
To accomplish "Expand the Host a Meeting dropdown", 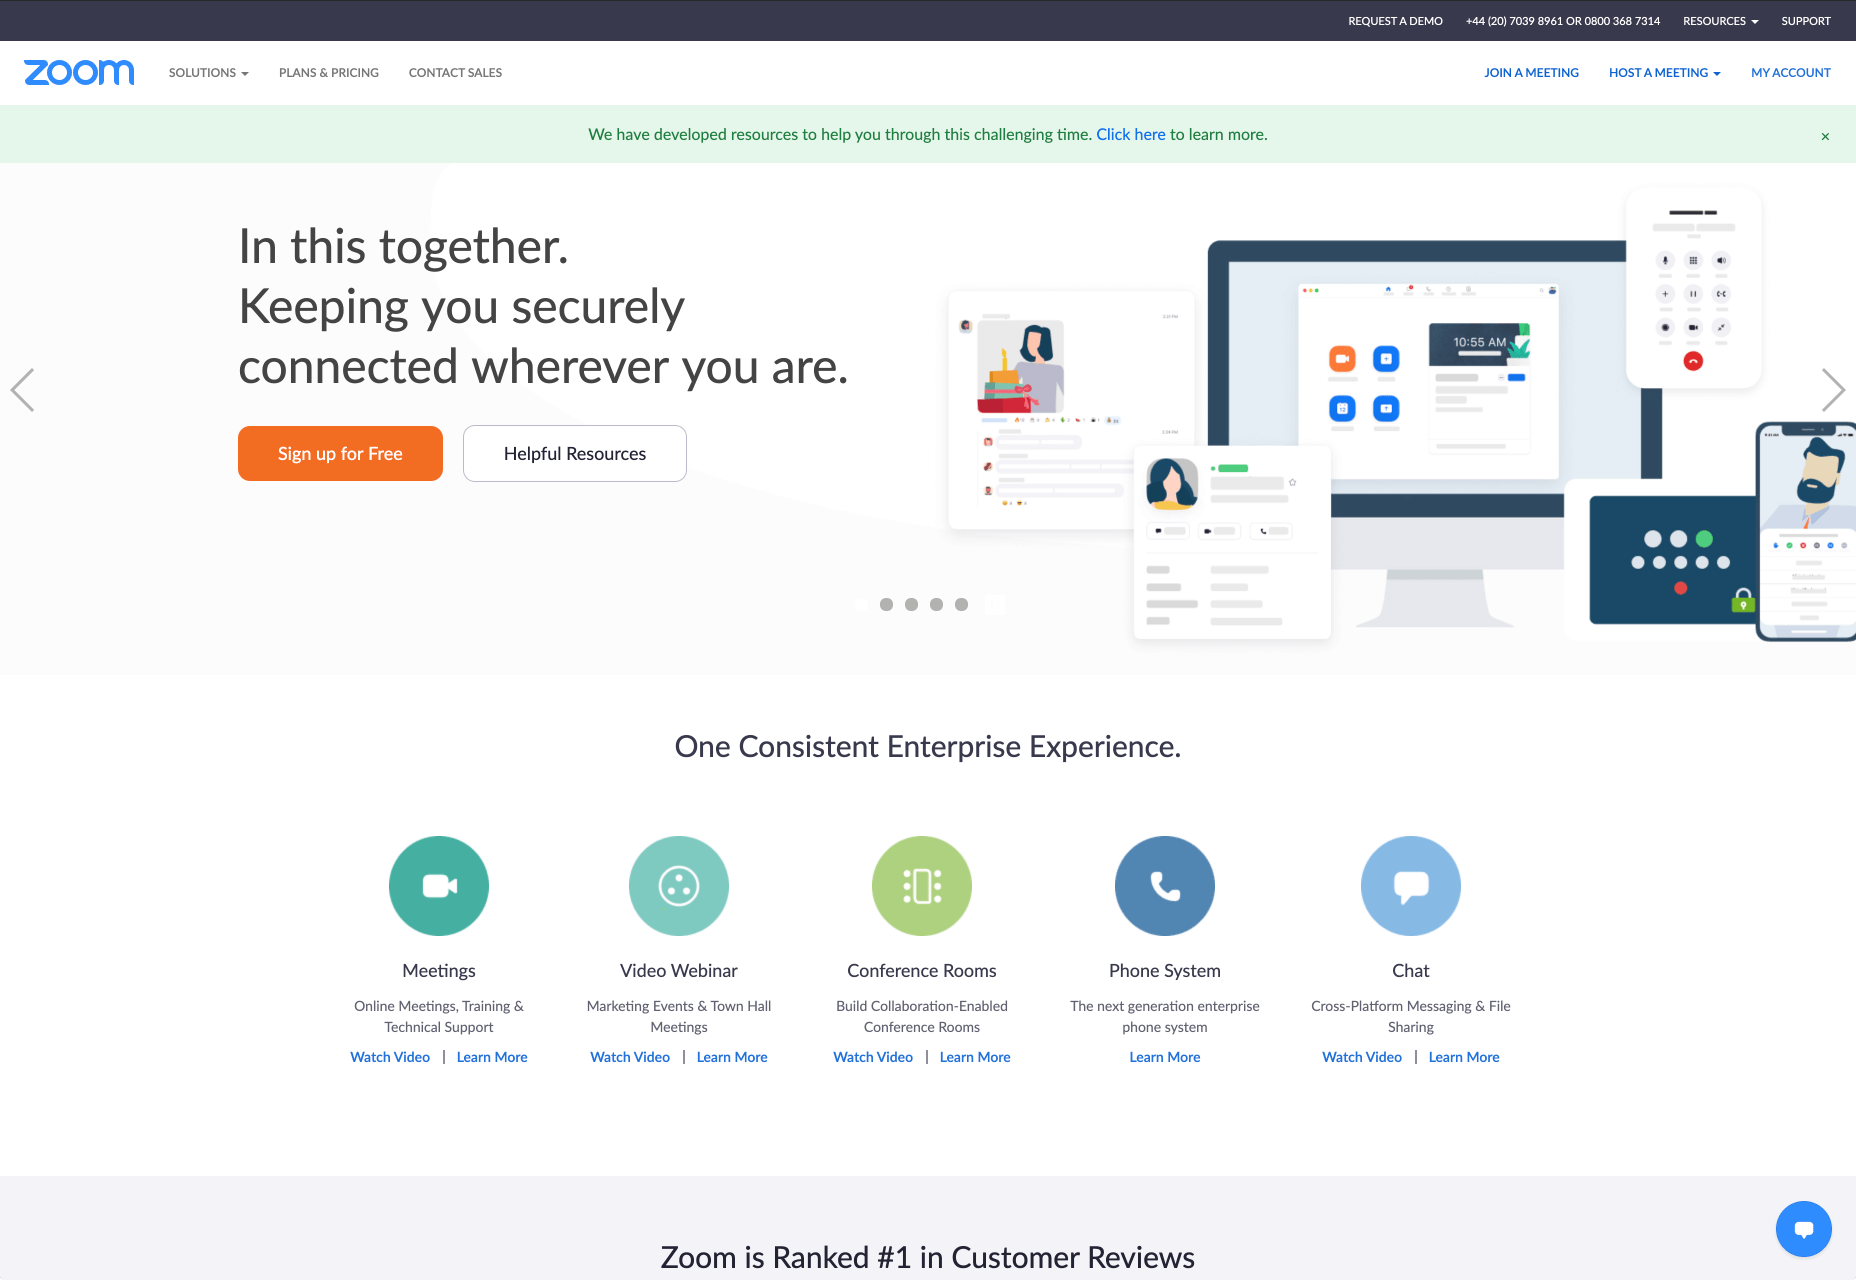I will coord(1664,73).
